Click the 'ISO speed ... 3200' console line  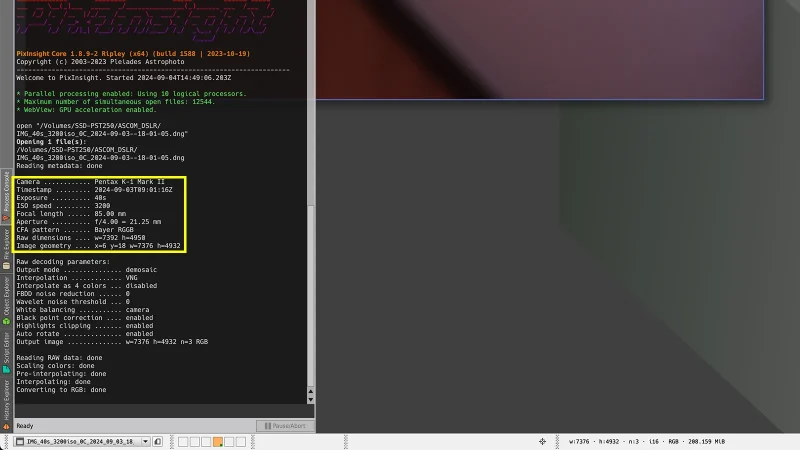(x=63, y=206)
